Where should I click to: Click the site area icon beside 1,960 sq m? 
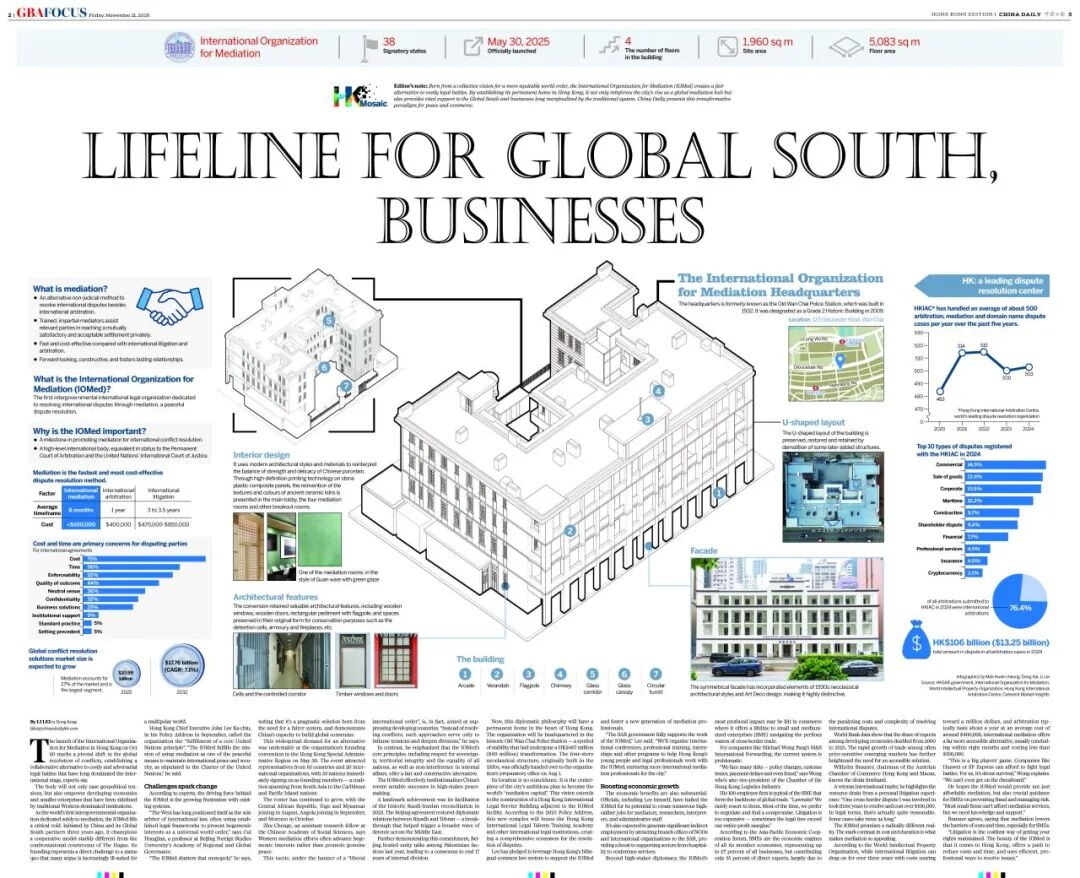coord(727,46)
